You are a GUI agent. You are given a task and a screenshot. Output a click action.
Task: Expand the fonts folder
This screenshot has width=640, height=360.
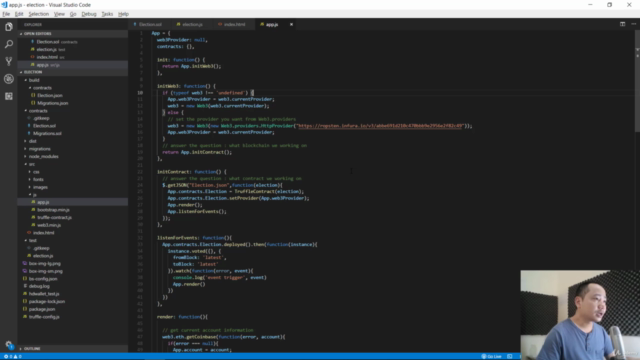pos(73,180)
